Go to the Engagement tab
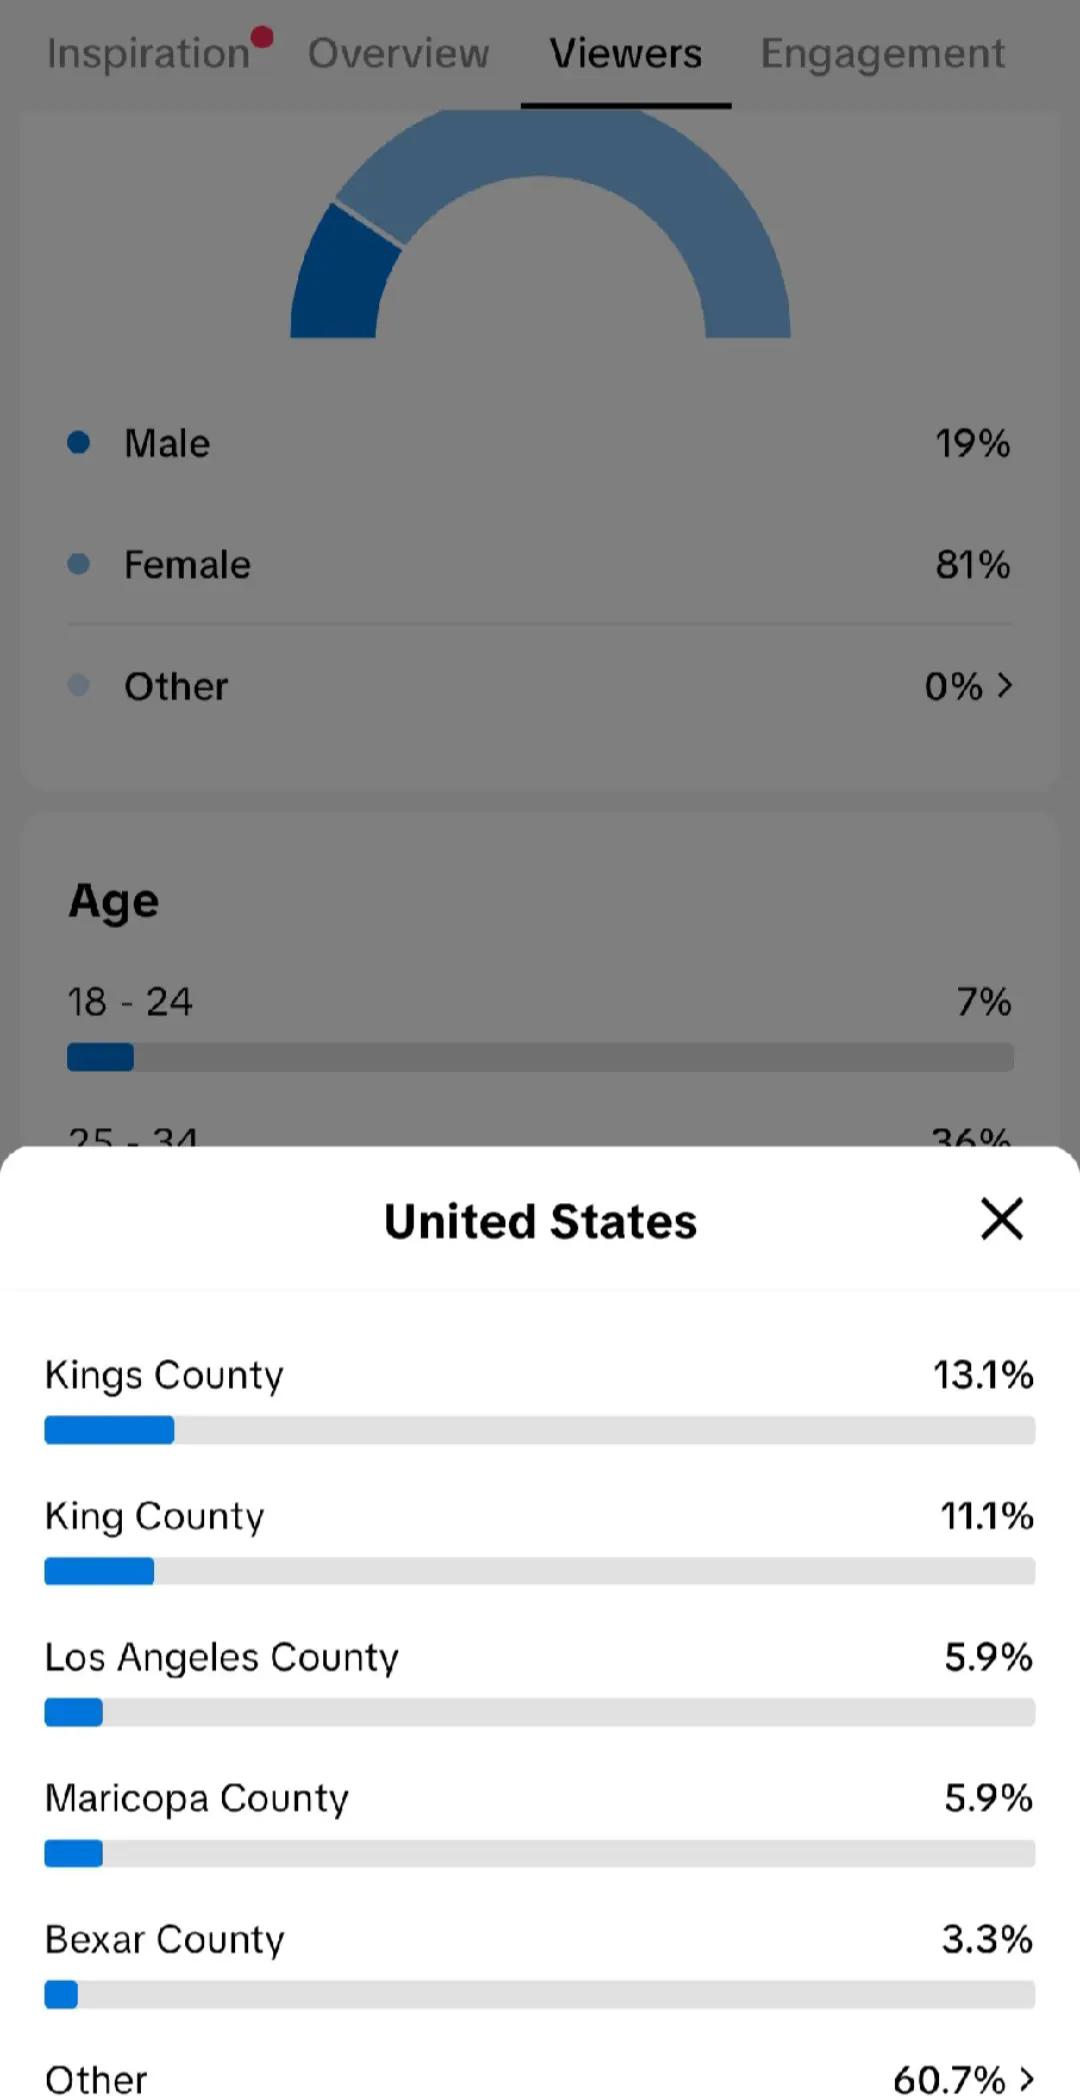The height and width of the screenshot is (2100, 1080). pyautogui.click(x=882, y=54)
